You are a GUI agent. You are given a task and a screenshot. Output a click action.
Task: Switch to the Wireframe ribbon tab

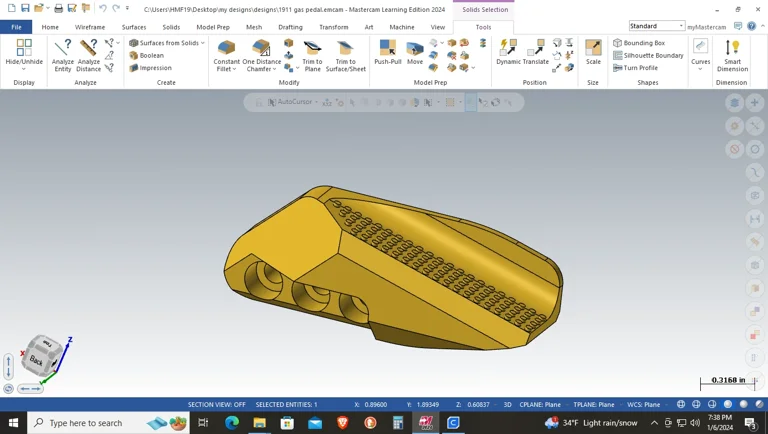(x=90, y=27)
